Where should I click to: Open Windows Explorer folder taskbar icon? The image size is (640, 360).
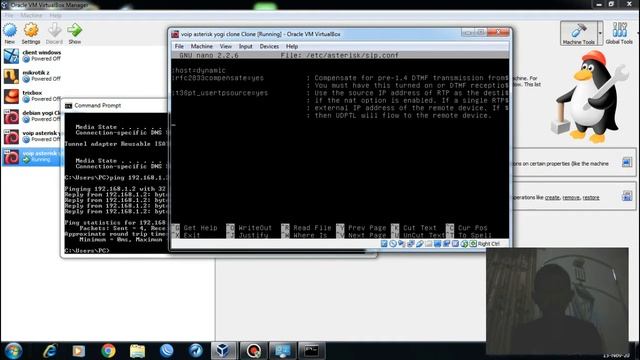click(138, 351)
